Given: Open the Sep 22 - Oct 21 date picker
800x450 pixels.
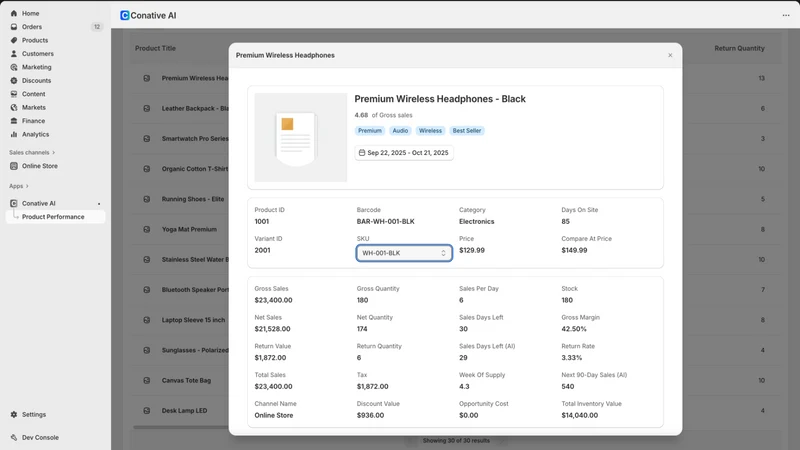Looking at the screenshot, I should pos(404,153).
